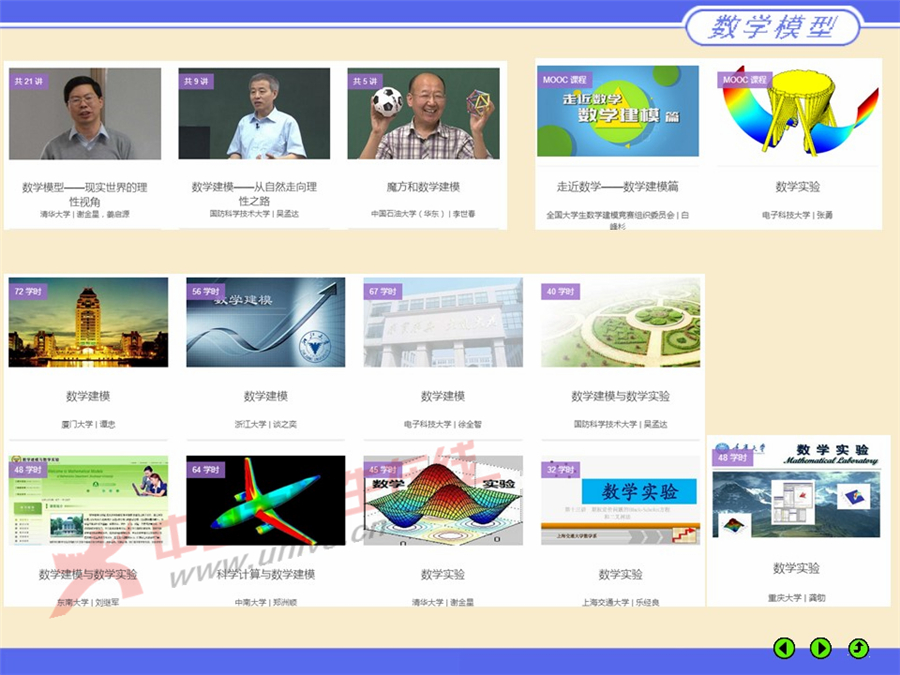Open the 共 21 讲 lecture video thumbnail
Image resolution: width=900 pixels, height=675 pixels.
[85, 114]
